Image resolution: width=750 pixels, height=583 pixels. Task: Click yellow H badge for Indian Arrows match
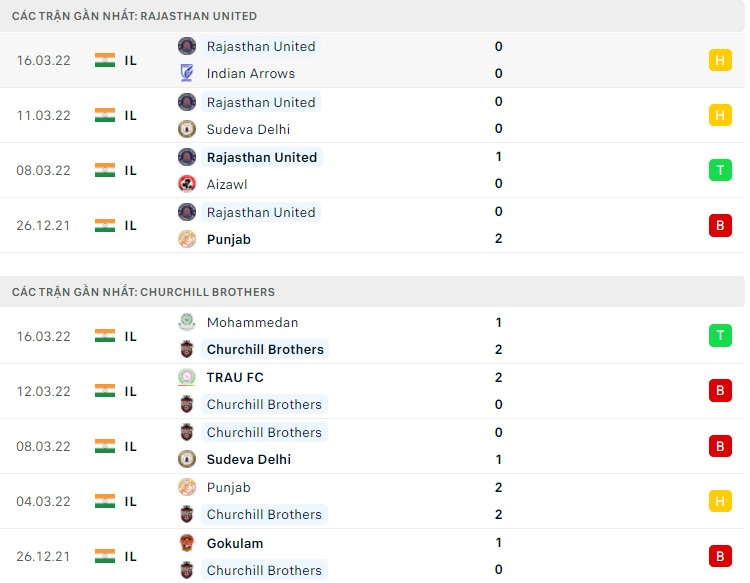pos(720,60)
